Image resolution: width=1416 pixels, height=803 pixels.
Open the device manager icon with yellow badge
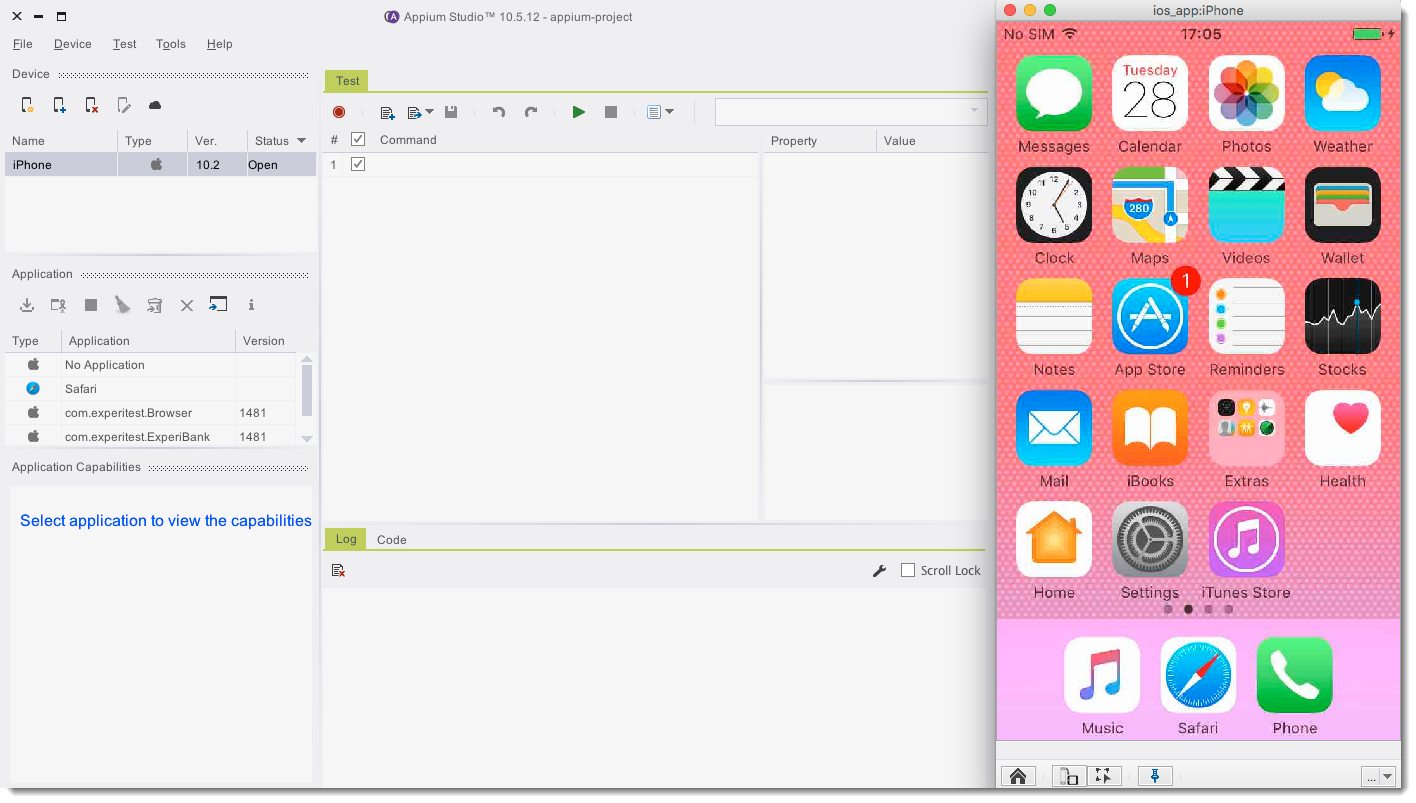point(28,105)
